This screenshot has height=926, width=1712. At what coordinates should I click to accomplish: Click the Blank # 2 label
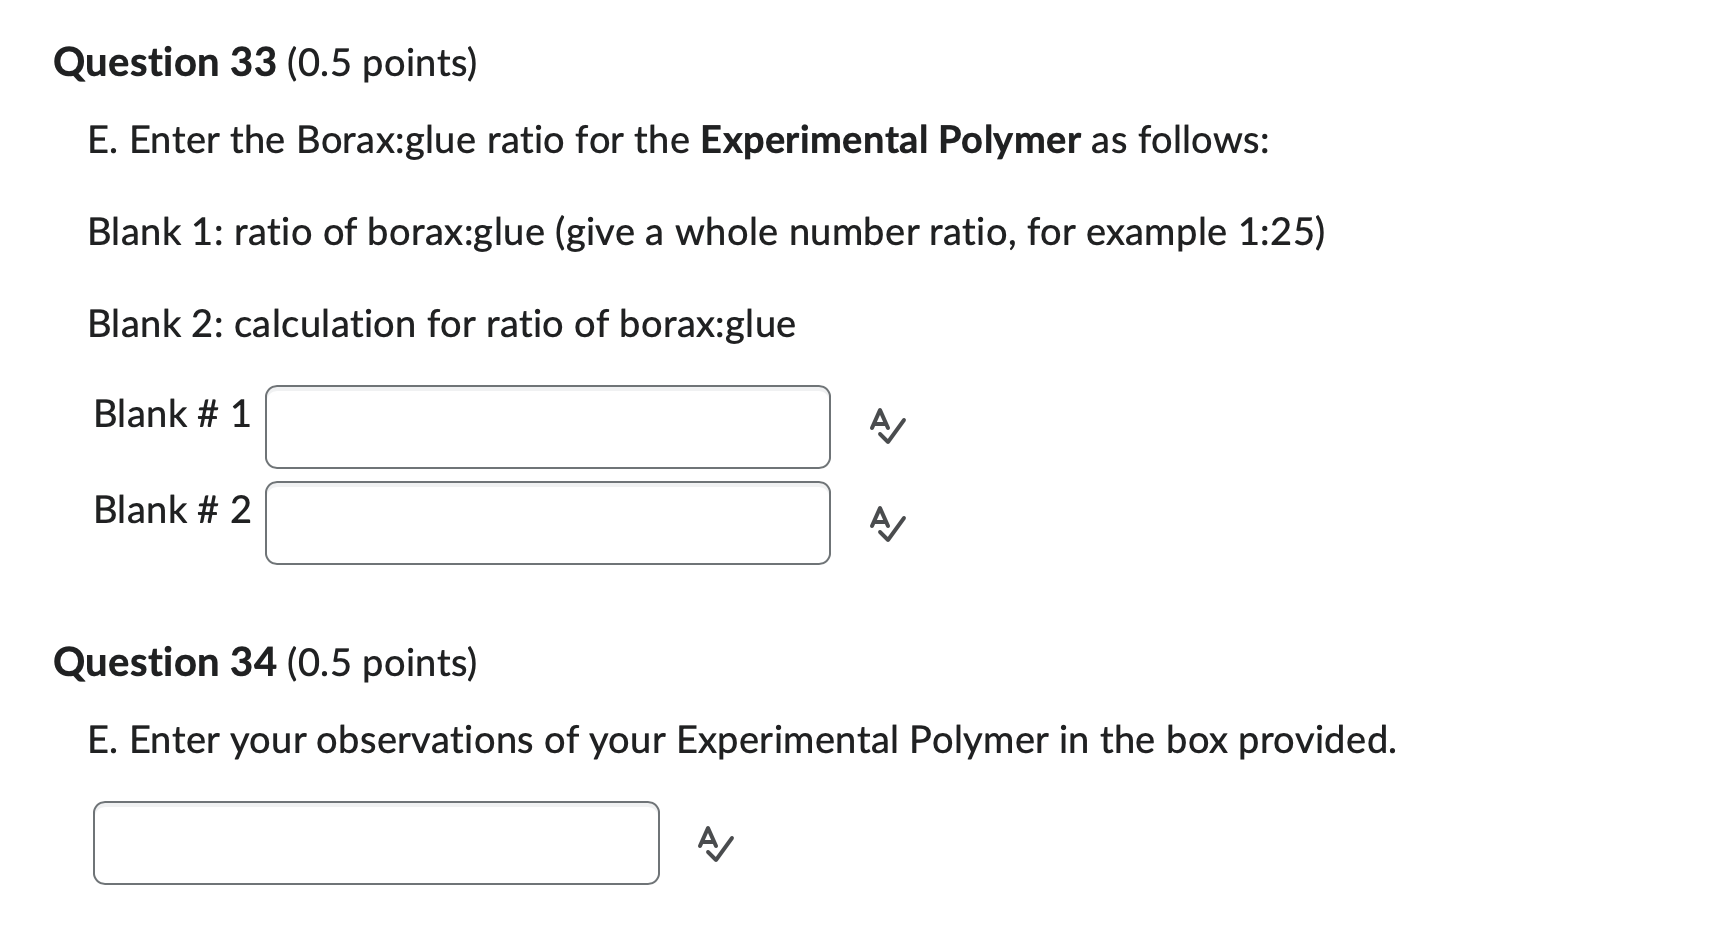(170, 510)
